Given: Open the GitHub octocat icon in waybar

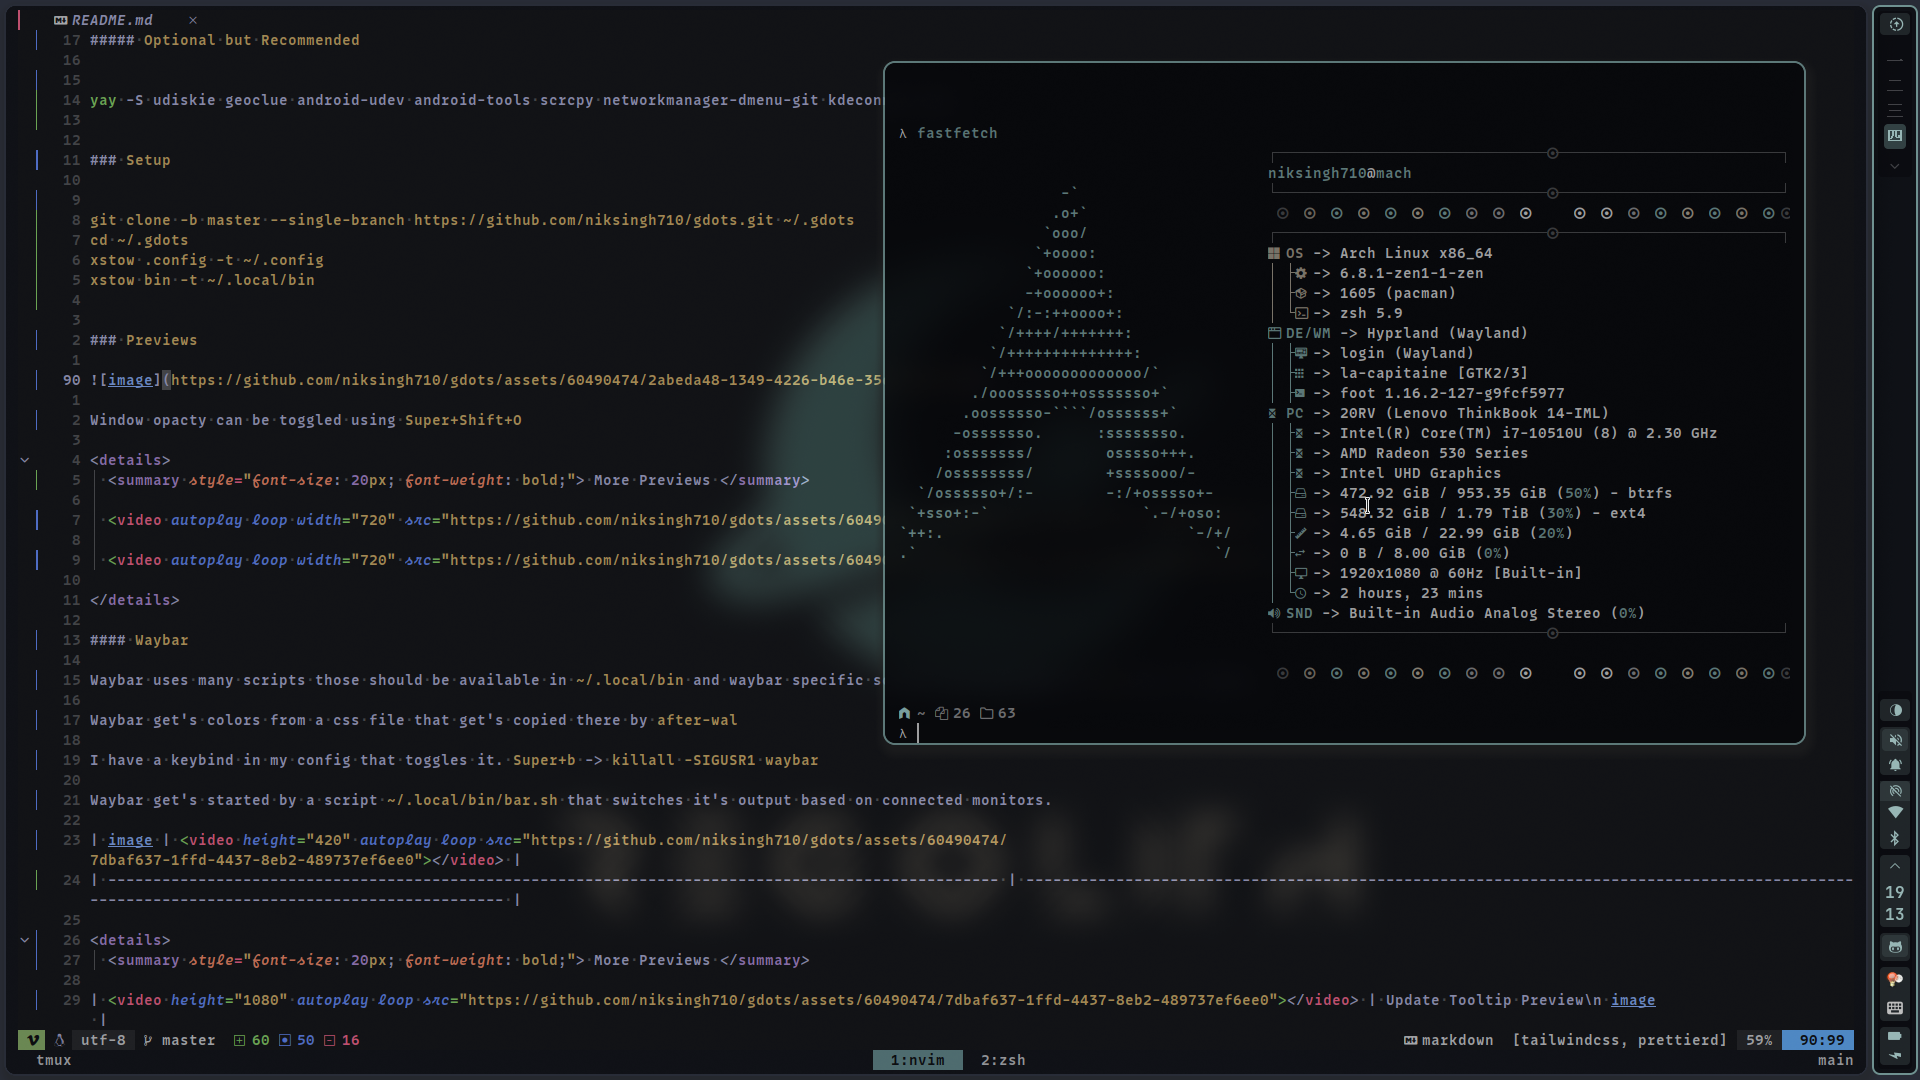Looking at the screenshot, I should click(x=1895, y=947).
